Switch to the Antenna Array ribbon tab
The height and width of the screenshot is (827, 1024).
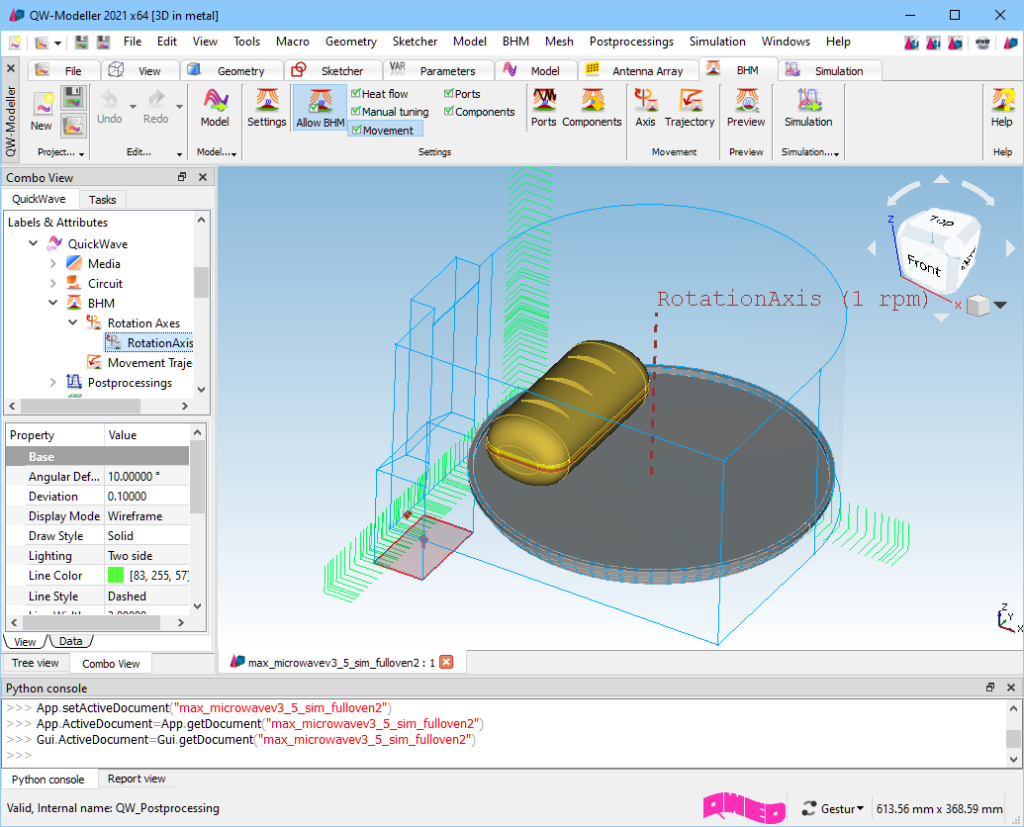point(637,71)
